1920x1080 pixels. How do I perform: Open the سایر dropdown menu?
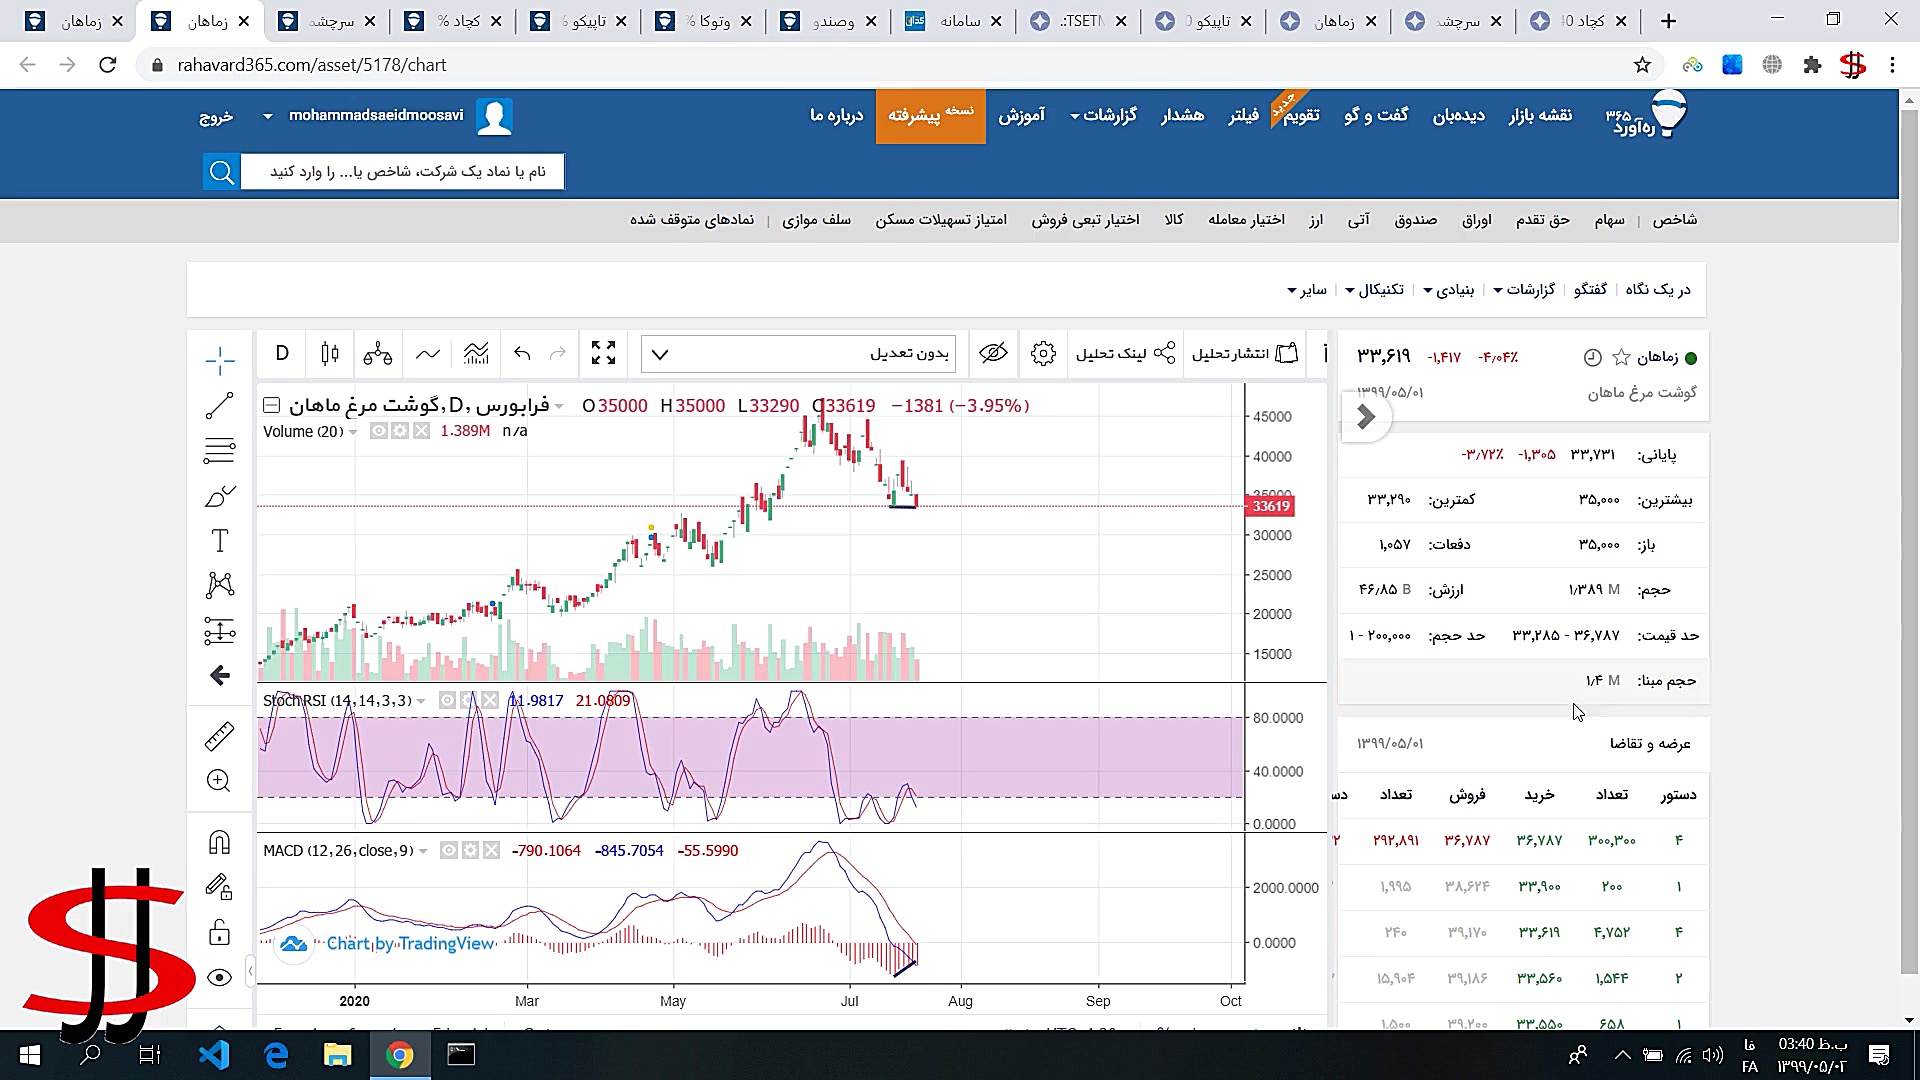pyautogui.click(x=1307, y=289)
